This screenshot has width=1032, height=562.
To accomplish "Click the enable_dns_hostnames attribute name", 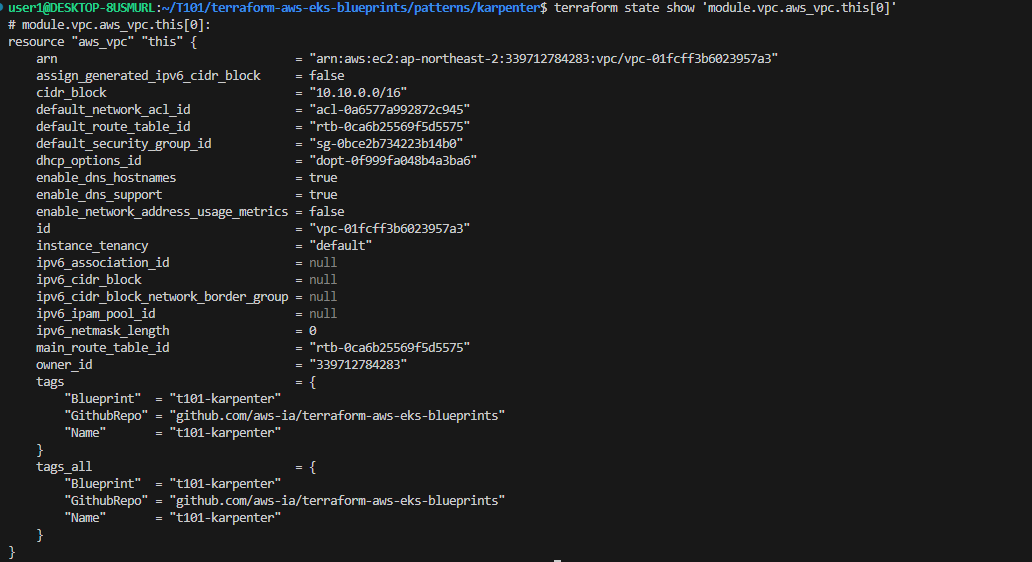I will tap(106, 178).
